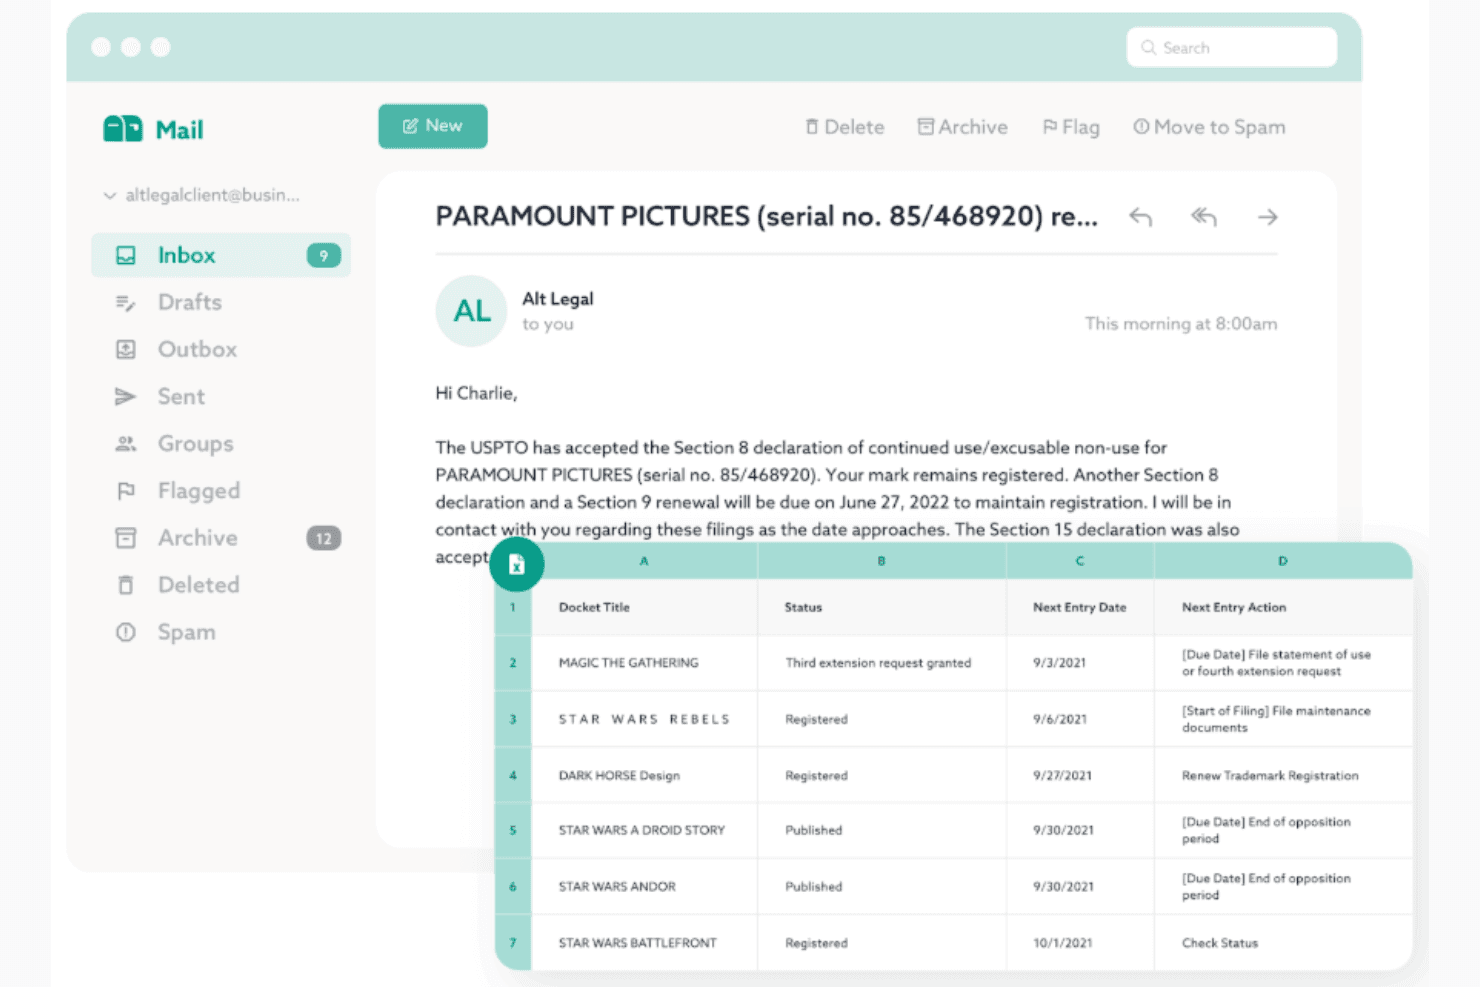Move to Spam the open email
This screenshot has height=987, width=1480.
pos(1209,127)
